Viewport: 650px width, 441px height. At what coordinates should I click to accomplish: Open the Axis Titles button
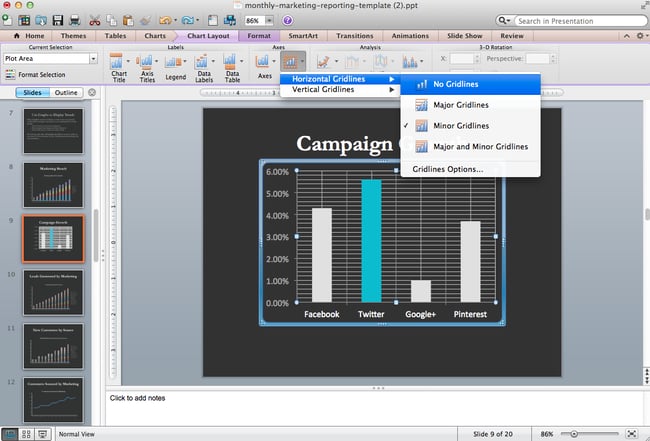pos(149,66)
